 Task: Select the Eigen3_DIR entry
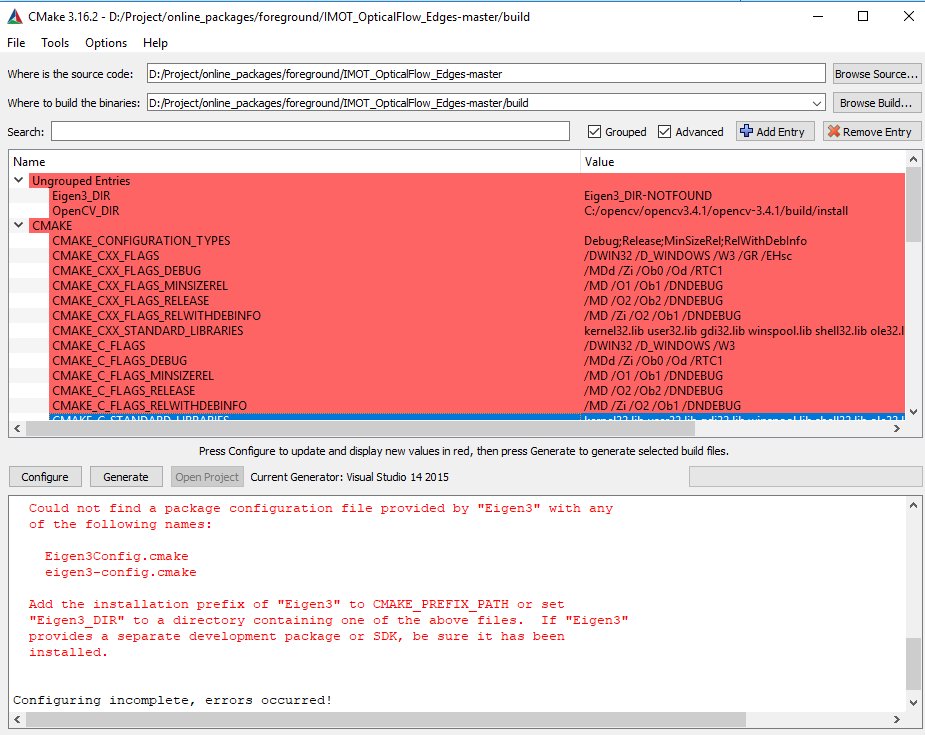81,195
